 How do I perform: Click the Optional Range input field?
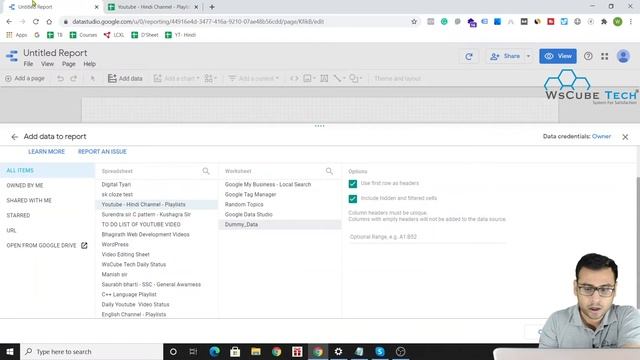click(x=427, y=237)
